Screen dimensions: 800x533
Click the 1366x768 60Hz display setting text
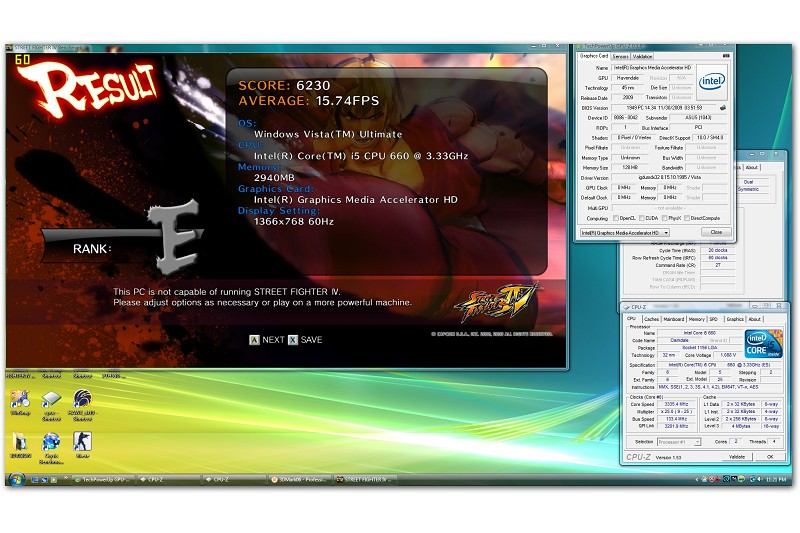click(294, 222)
